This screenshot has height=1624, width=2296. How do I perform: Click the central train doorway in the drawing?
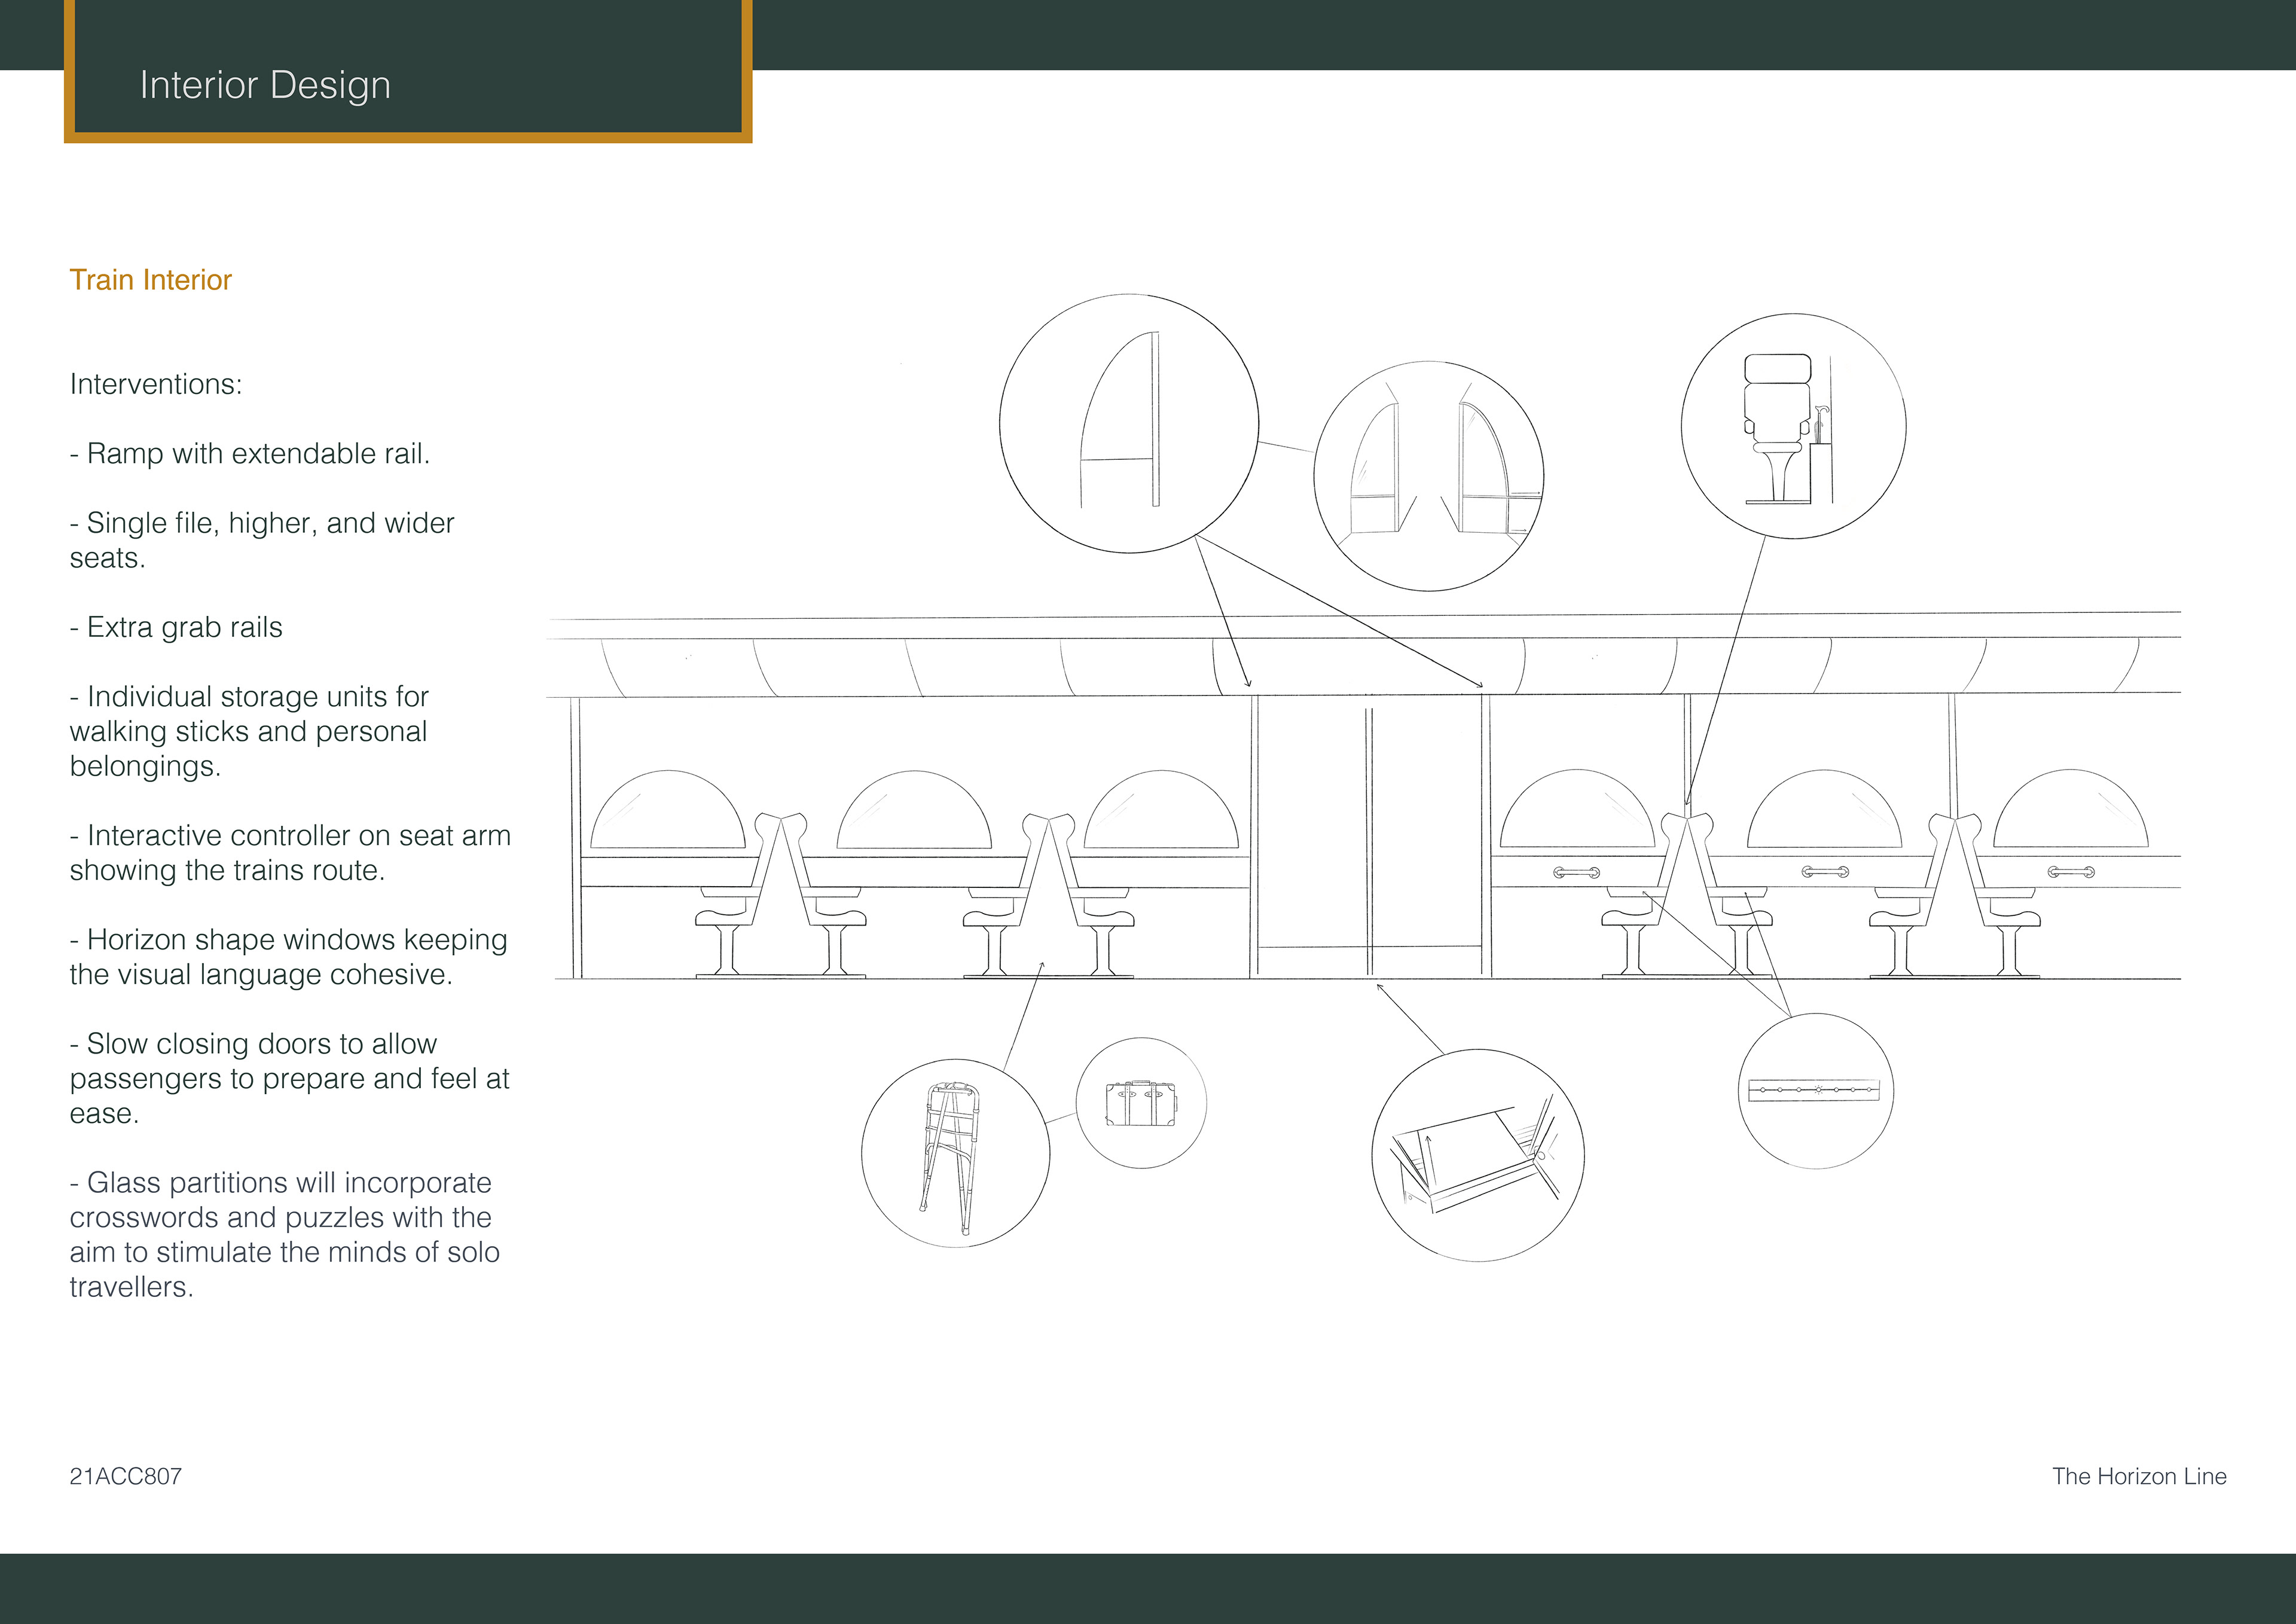(1370, 835)
